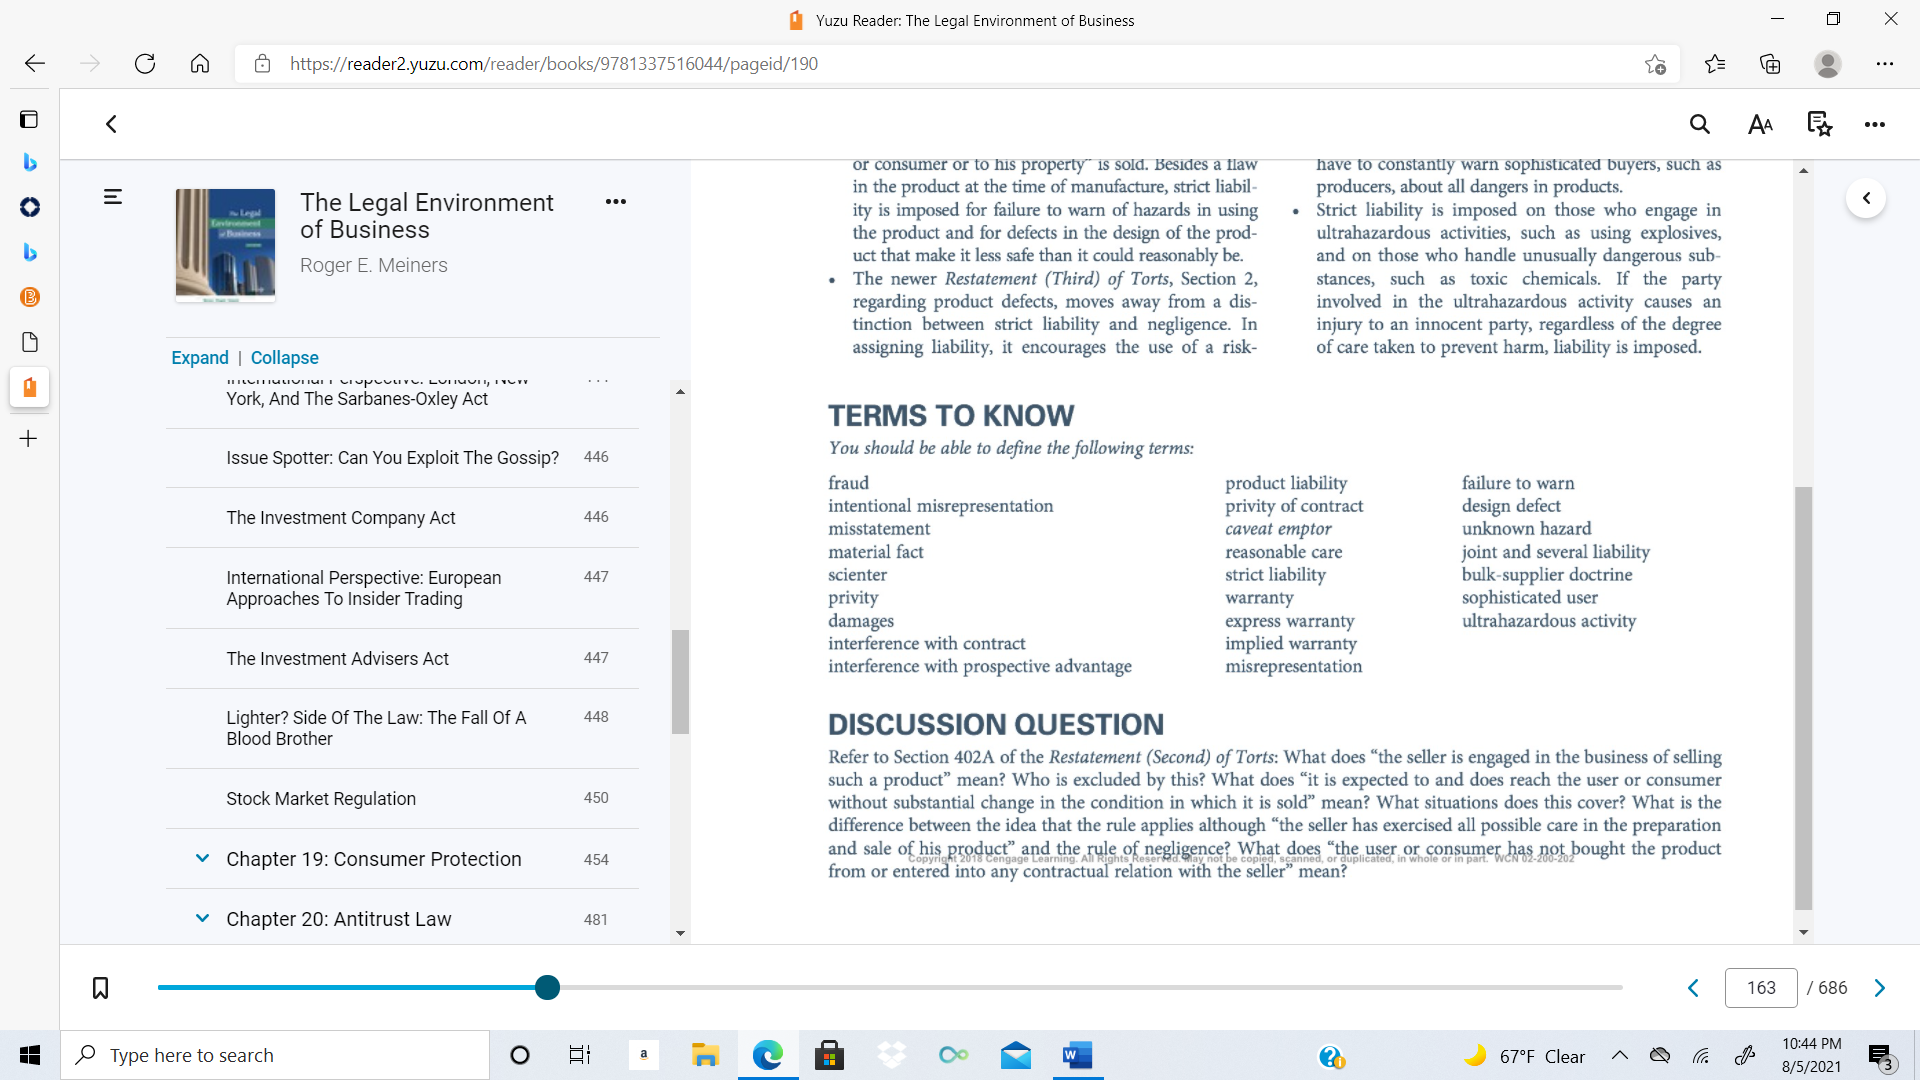Image resolution: width=1920 pixels, height=1080 pixels.
Task: Add a new tab in the sidebar
Action: point(29,438)
